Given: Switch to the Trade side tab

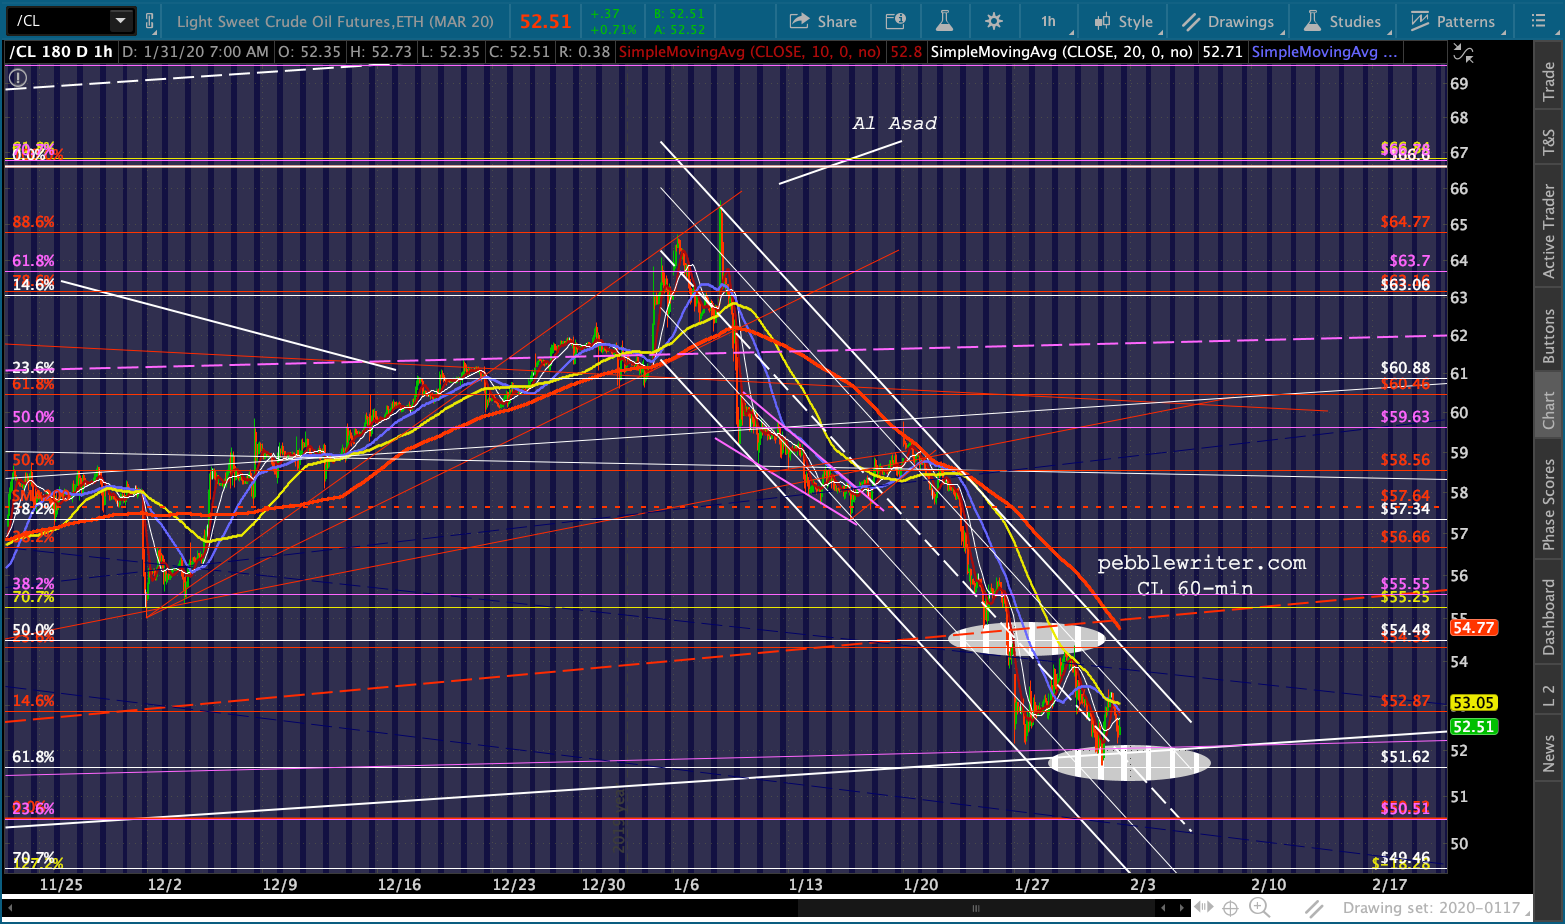Looking at the screenshot, I should pos(1549,81).
